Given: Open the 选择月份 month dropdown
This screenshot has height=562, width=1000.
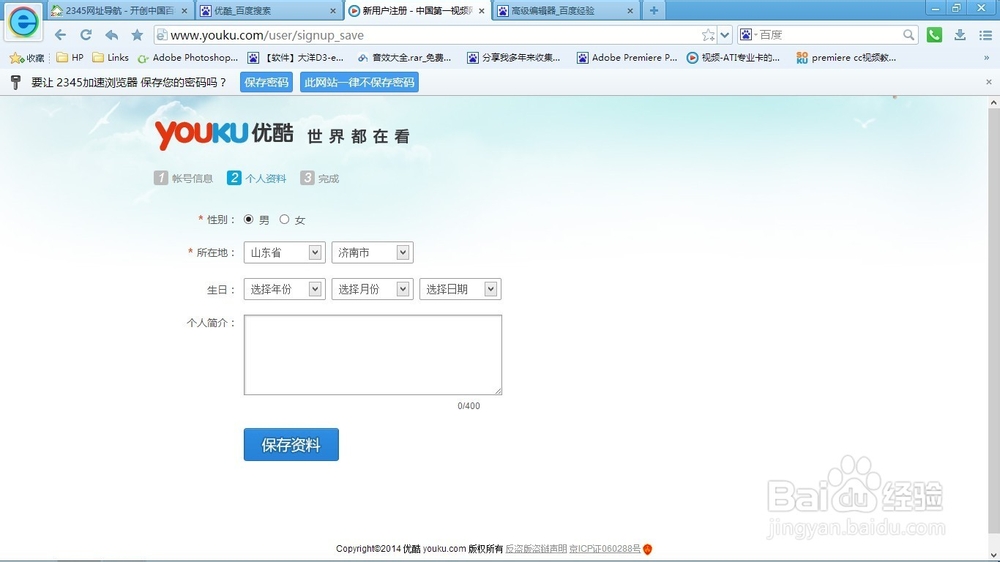Looking at the screenshot, I should (x=372, y=289).
